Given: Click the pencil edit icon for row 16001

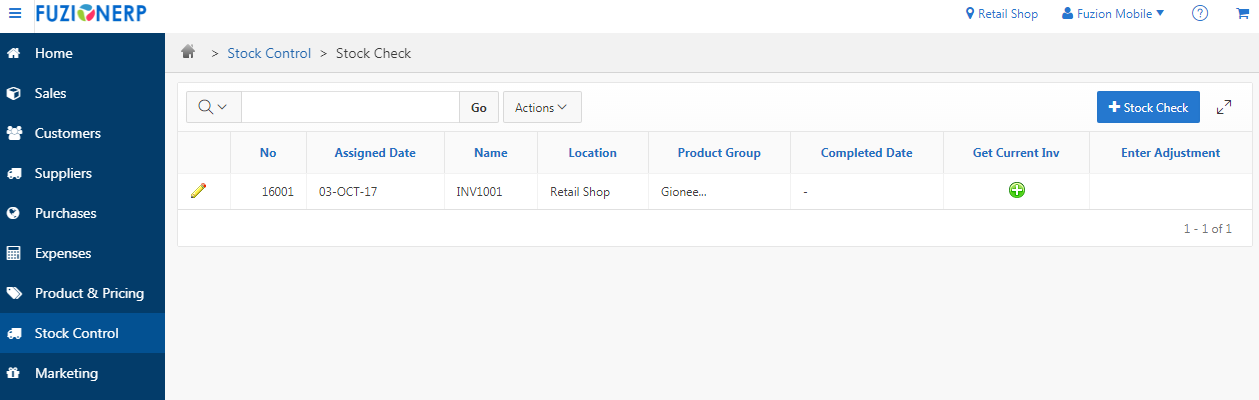Looking at the screenshot, I should coord(198,191).
